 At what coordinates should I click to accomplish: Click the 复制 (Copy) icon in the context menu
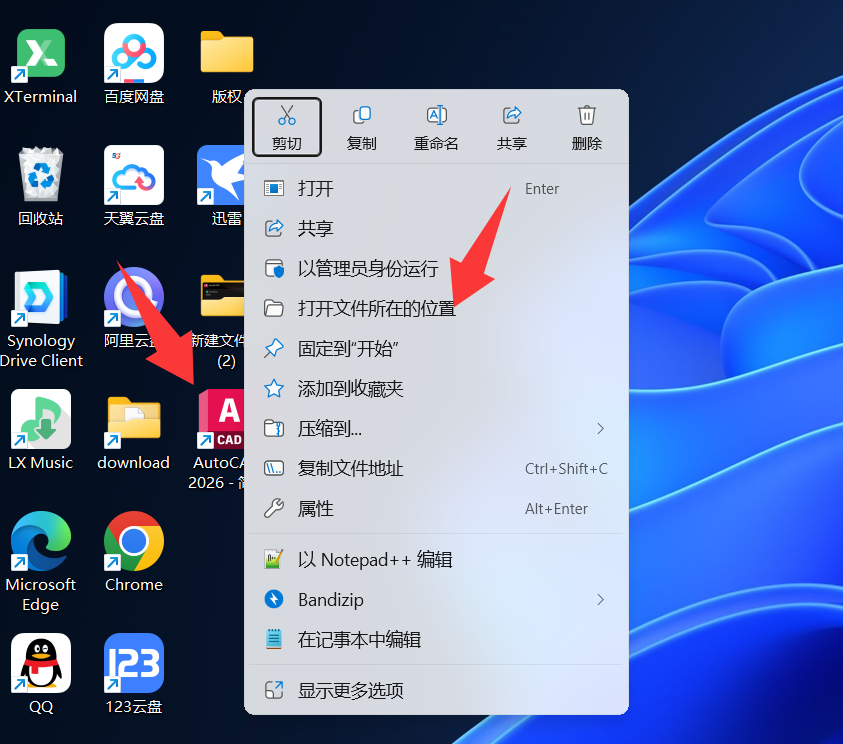(x=361, y=127)
